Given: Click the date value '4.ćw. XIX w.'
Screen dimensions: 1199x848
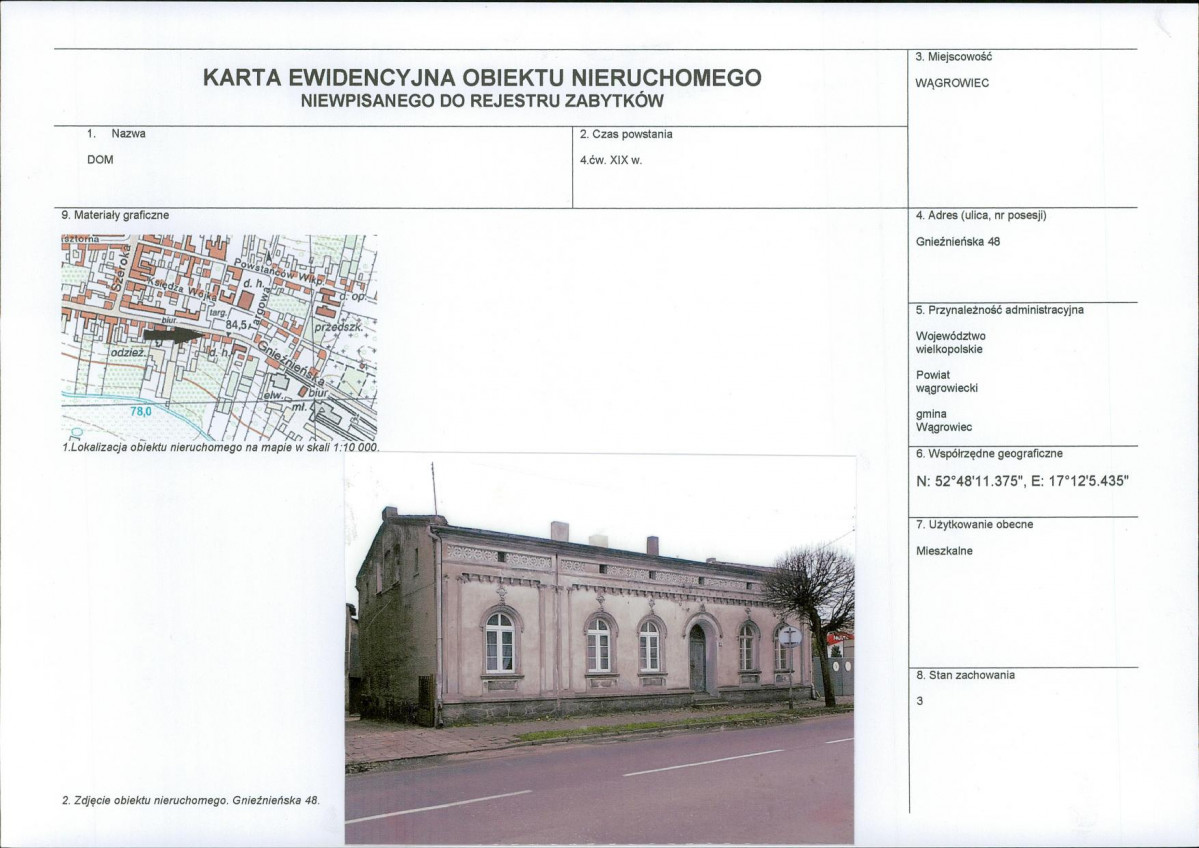Looking at the screenshot, I should pyautogui.click(x=611, y=161).
